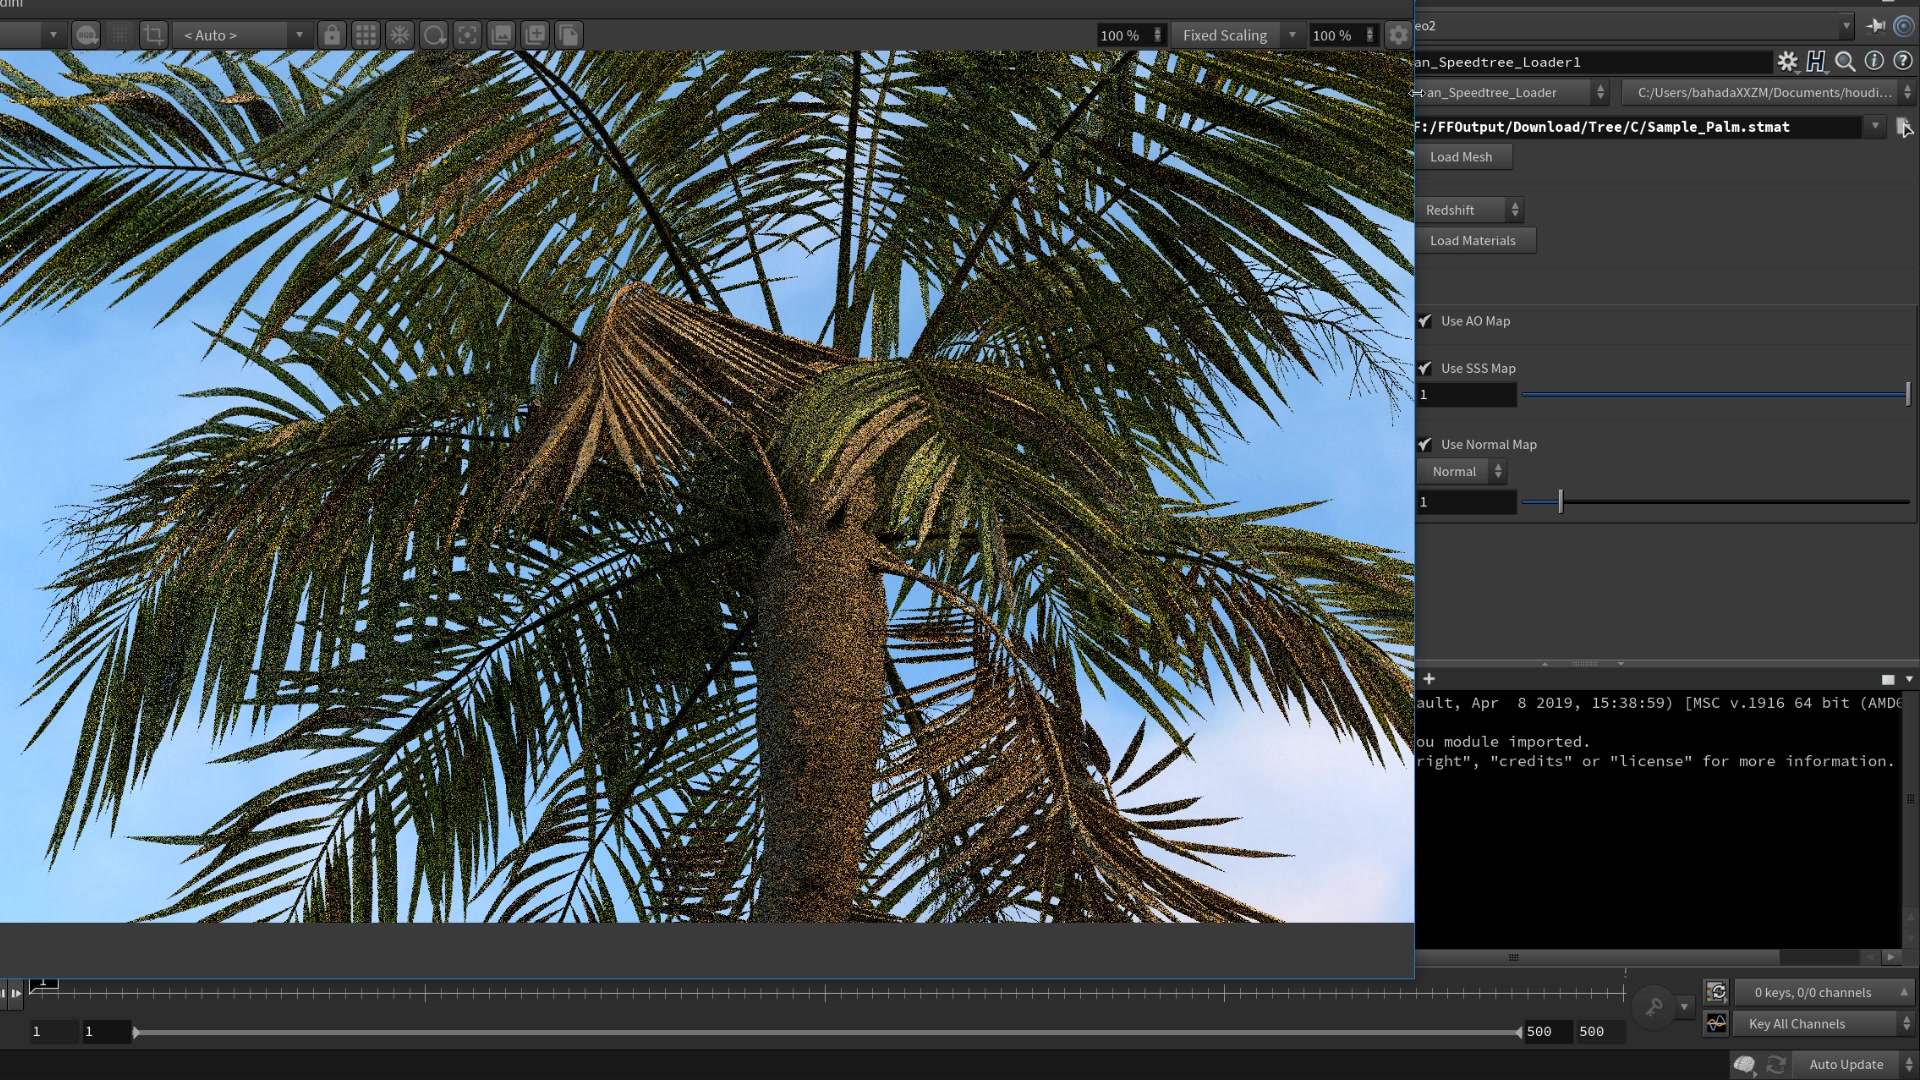Click the Load Materials button

tap(1475, 240)
